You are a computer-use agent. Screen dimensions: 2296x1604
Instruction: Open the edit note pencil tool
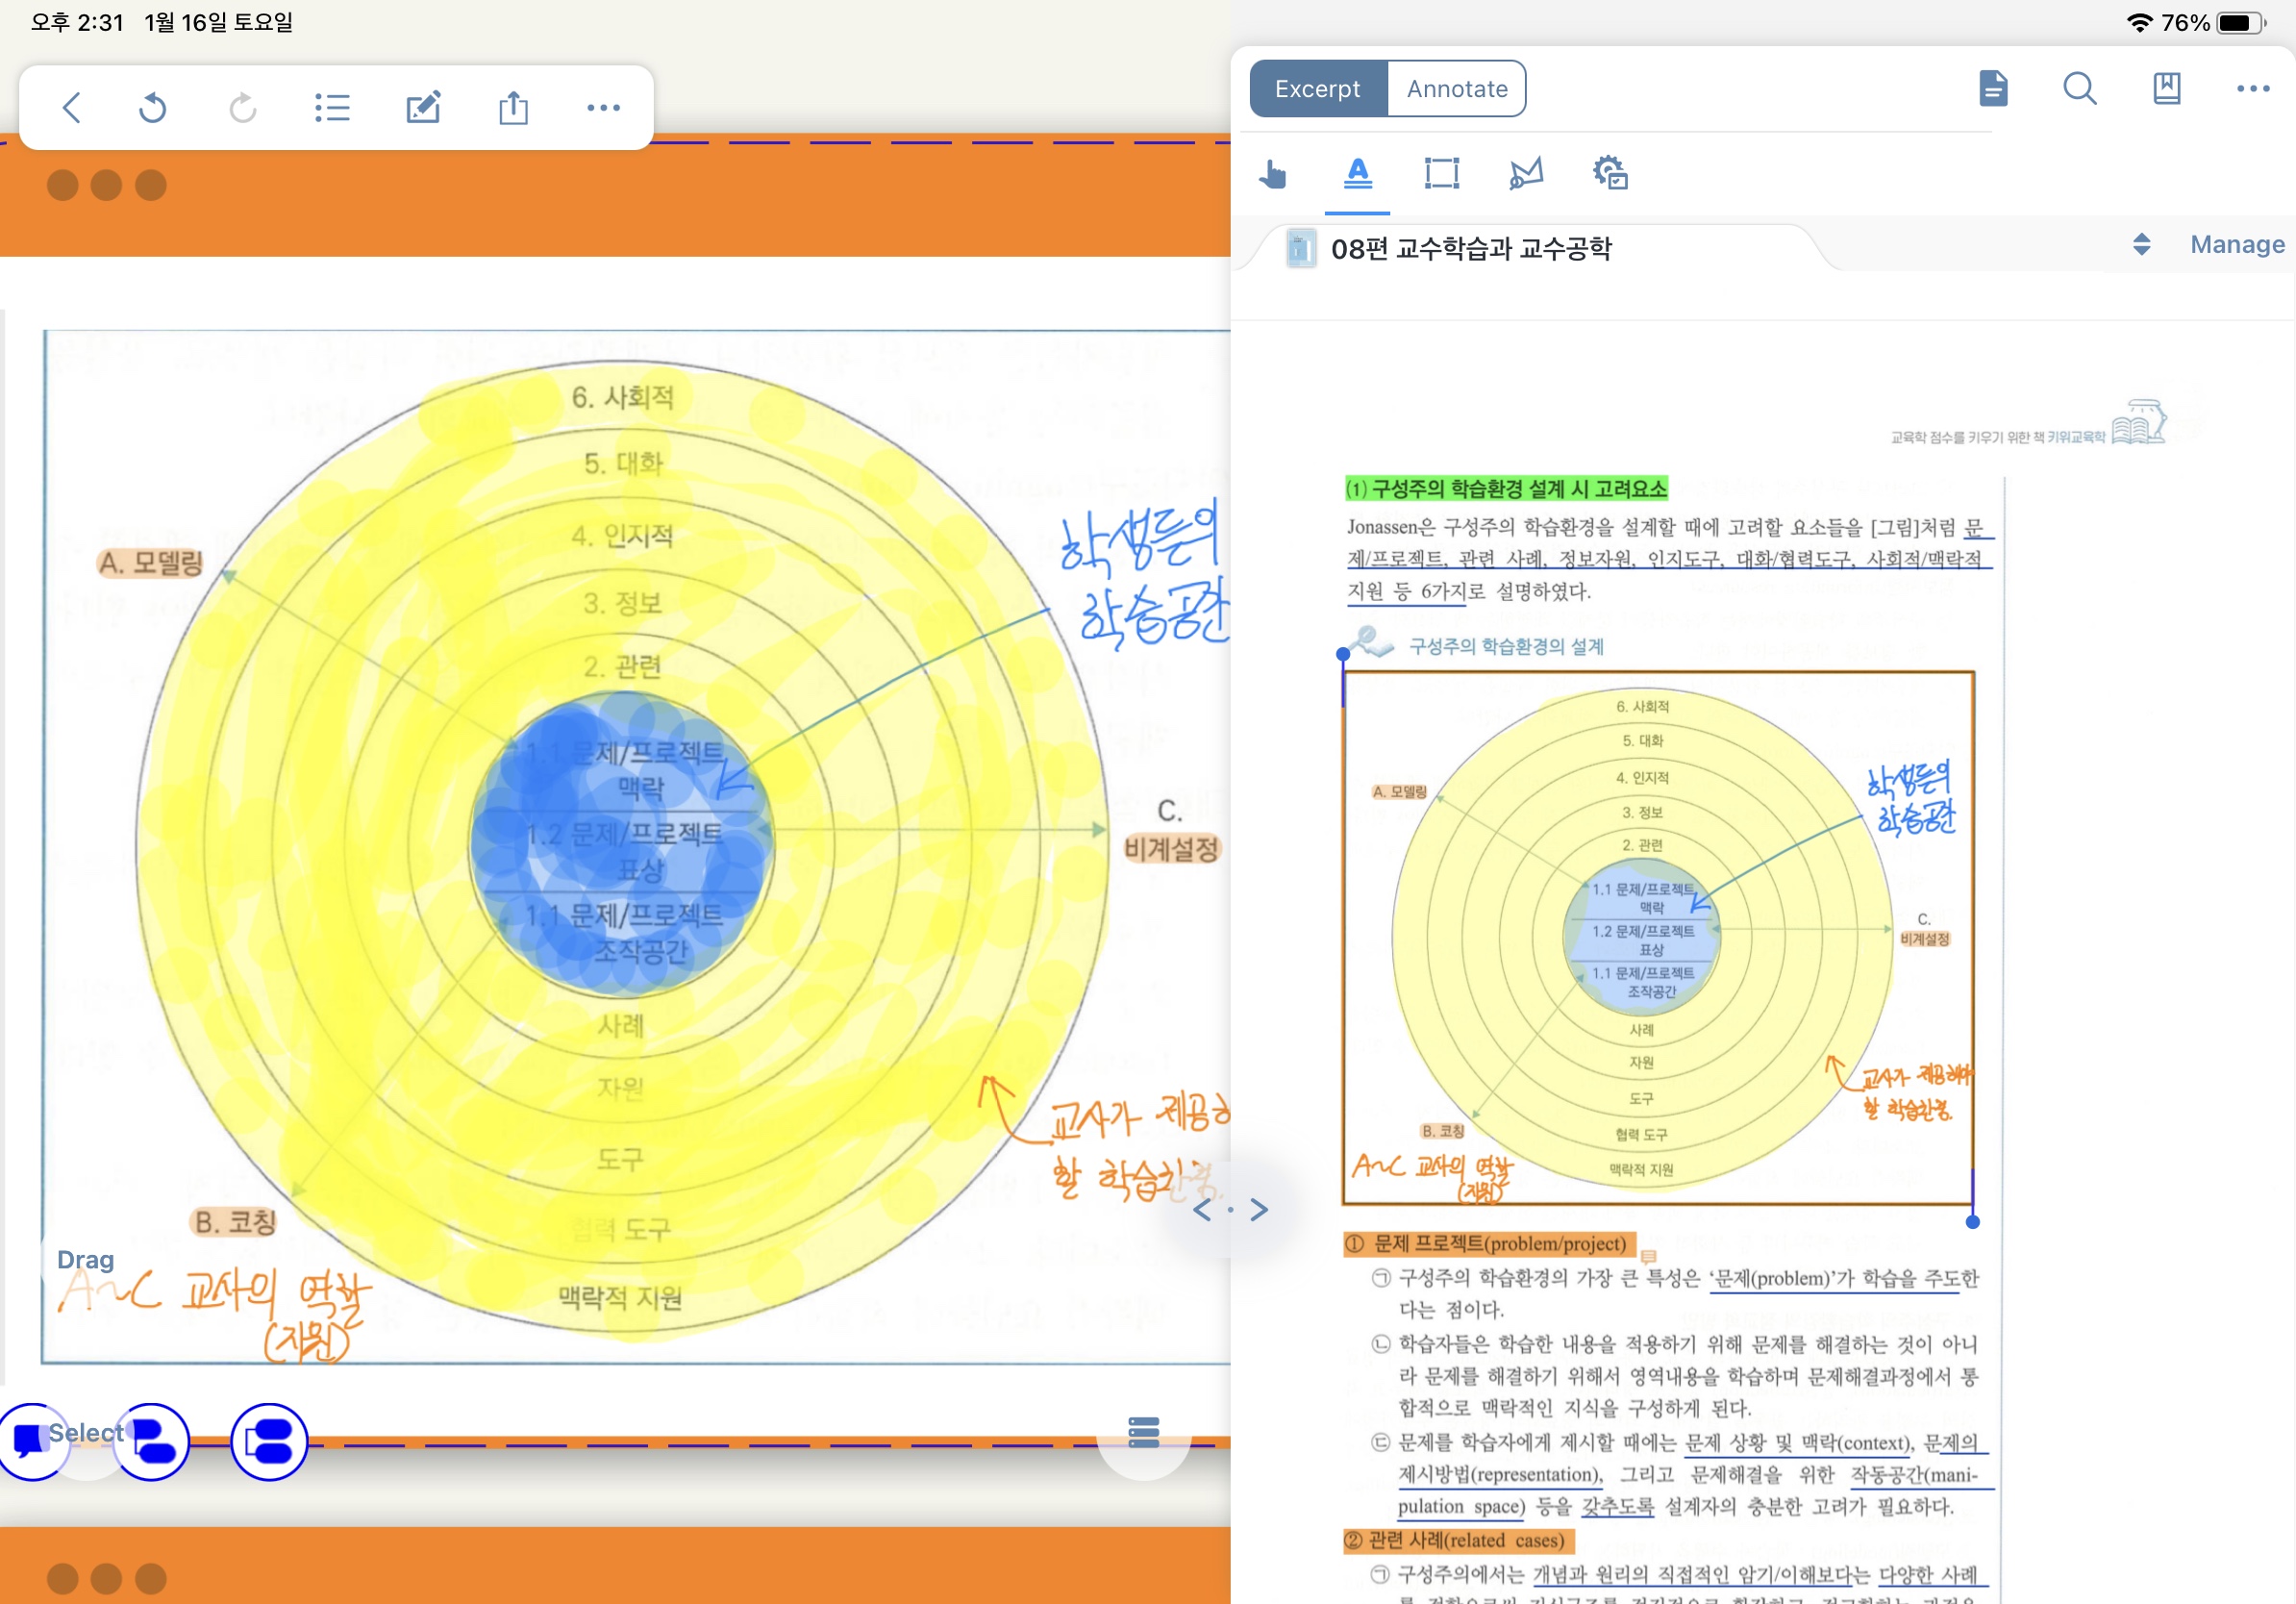[x=423, y=107]
